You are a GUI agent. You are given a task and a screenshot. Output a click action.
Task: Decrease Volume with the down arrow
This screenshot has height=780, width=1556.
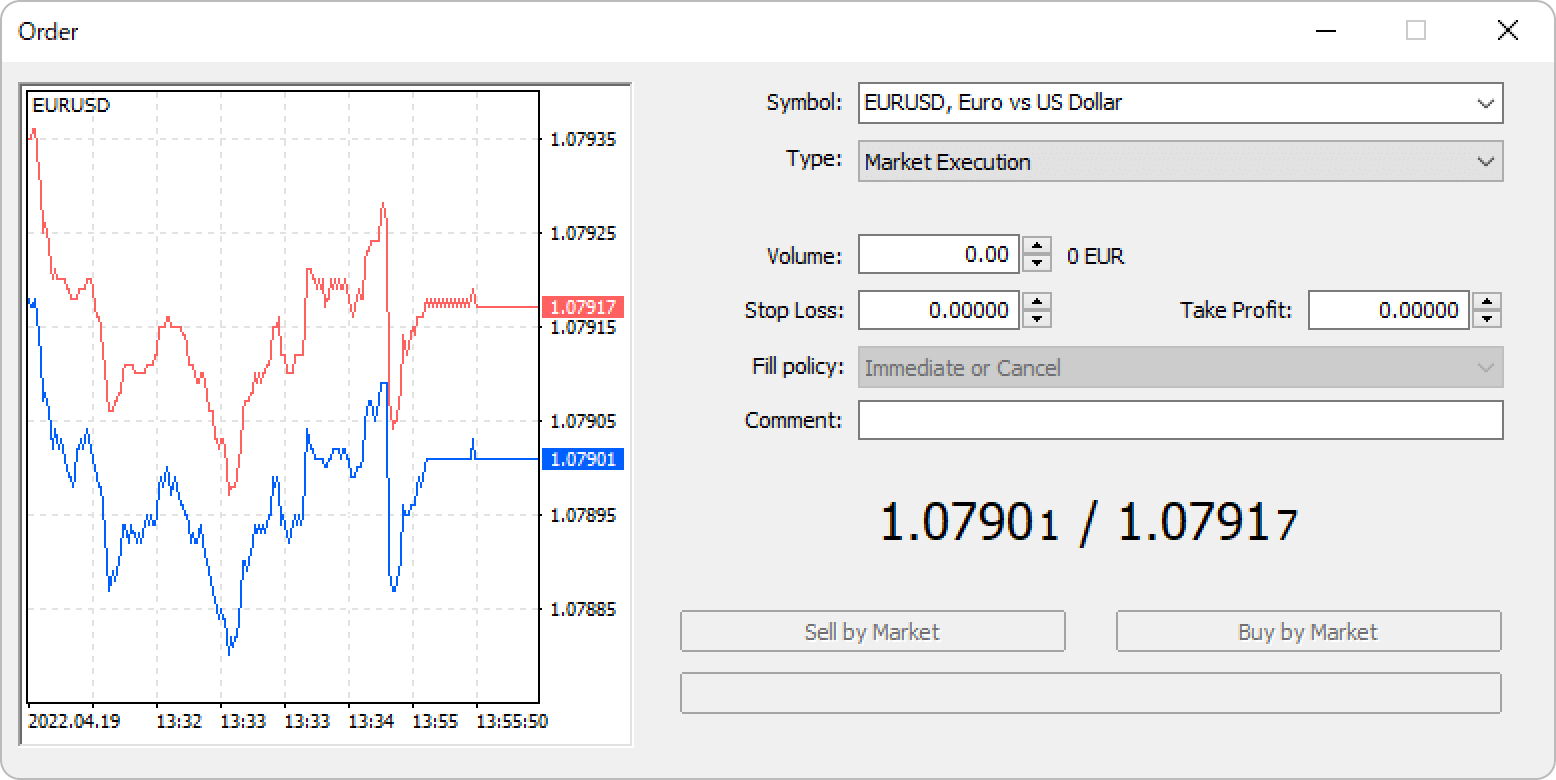pyautogui.click(x=1037, y=264)
